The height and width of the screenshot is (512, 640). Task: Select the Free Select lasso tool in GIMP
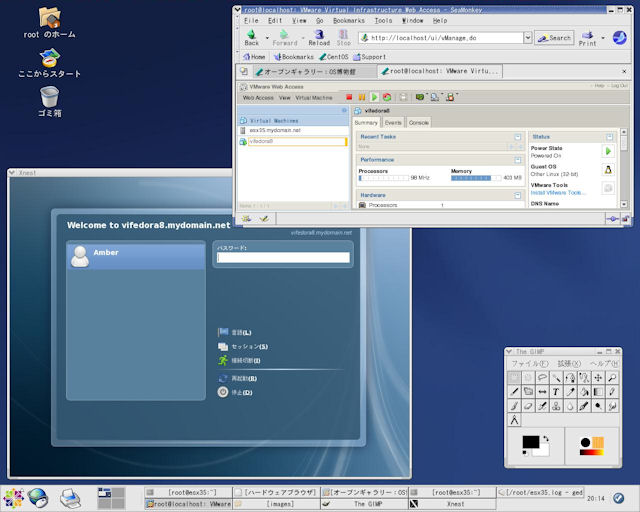pos(542,378)
